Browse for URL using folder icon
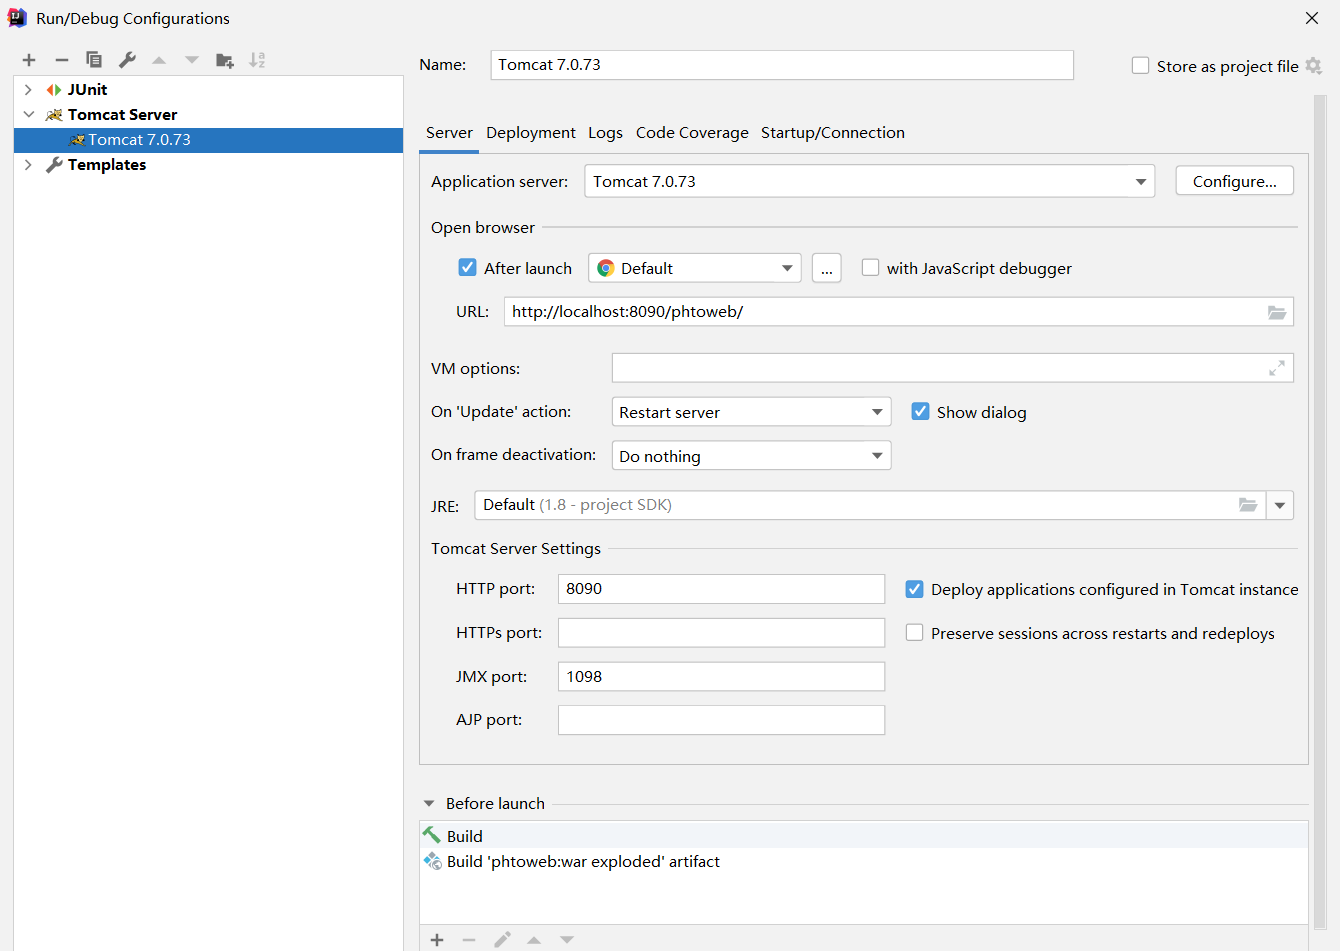1340x951 pixels. pyautogui.click(x=1277, y=312)
